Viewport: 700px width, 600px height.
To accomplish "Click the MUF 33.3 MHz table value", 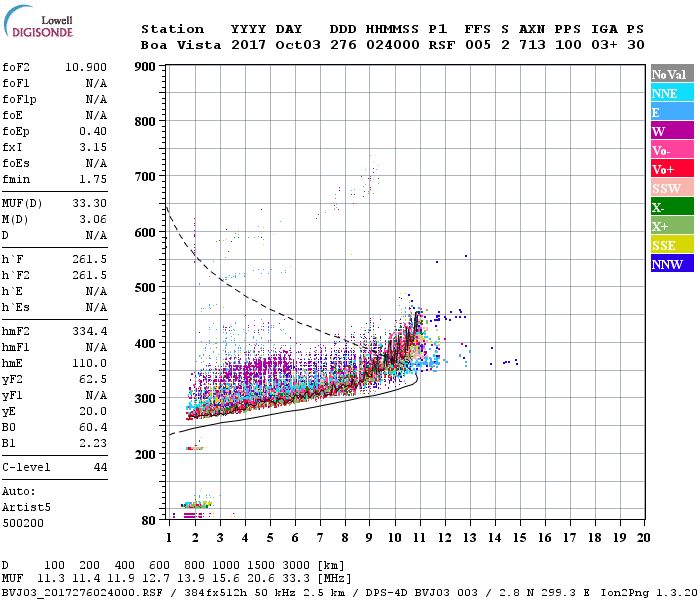I will (x=296, y=579).
